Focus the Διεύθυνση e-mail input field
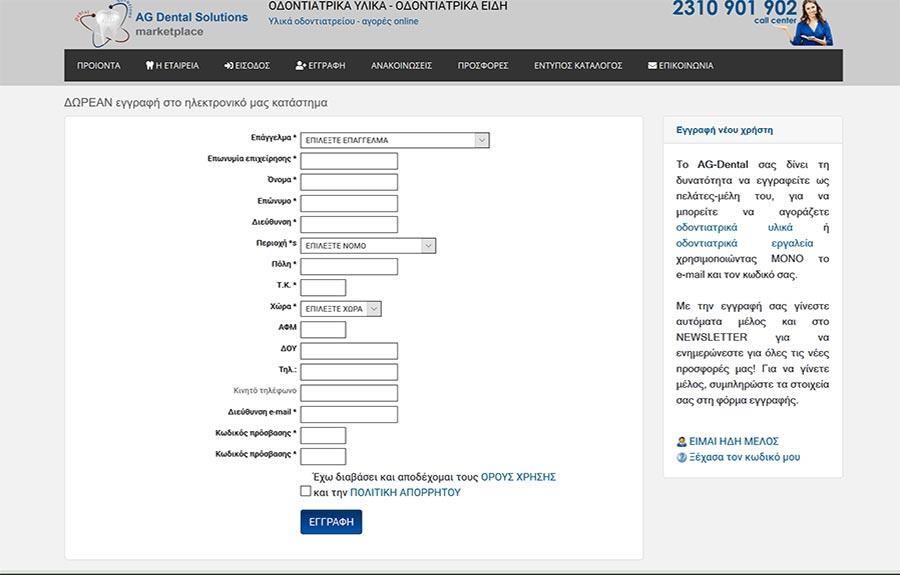Image resolution: width=900 pixels, height=575 pixels. click(349, 414)
